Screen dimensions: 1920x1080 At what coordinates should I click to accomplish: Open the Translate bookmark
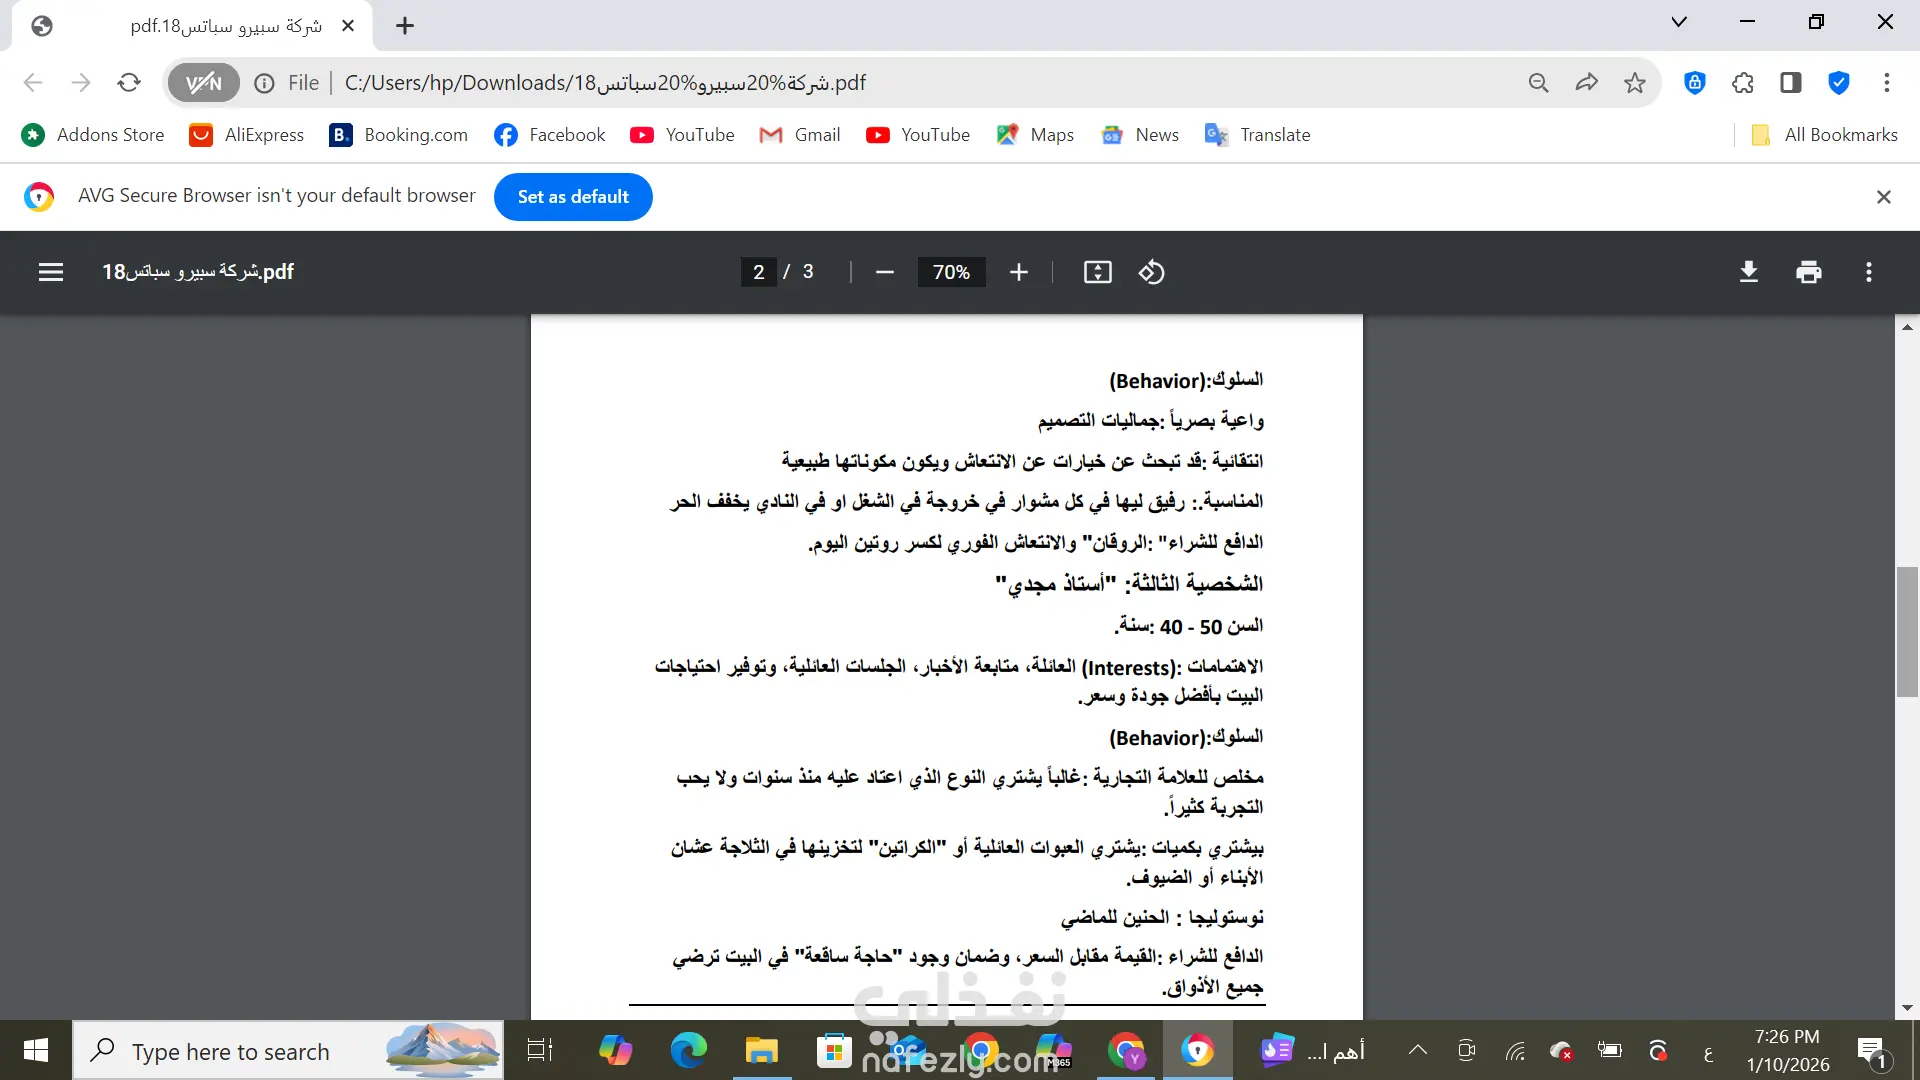(1258, 135)
